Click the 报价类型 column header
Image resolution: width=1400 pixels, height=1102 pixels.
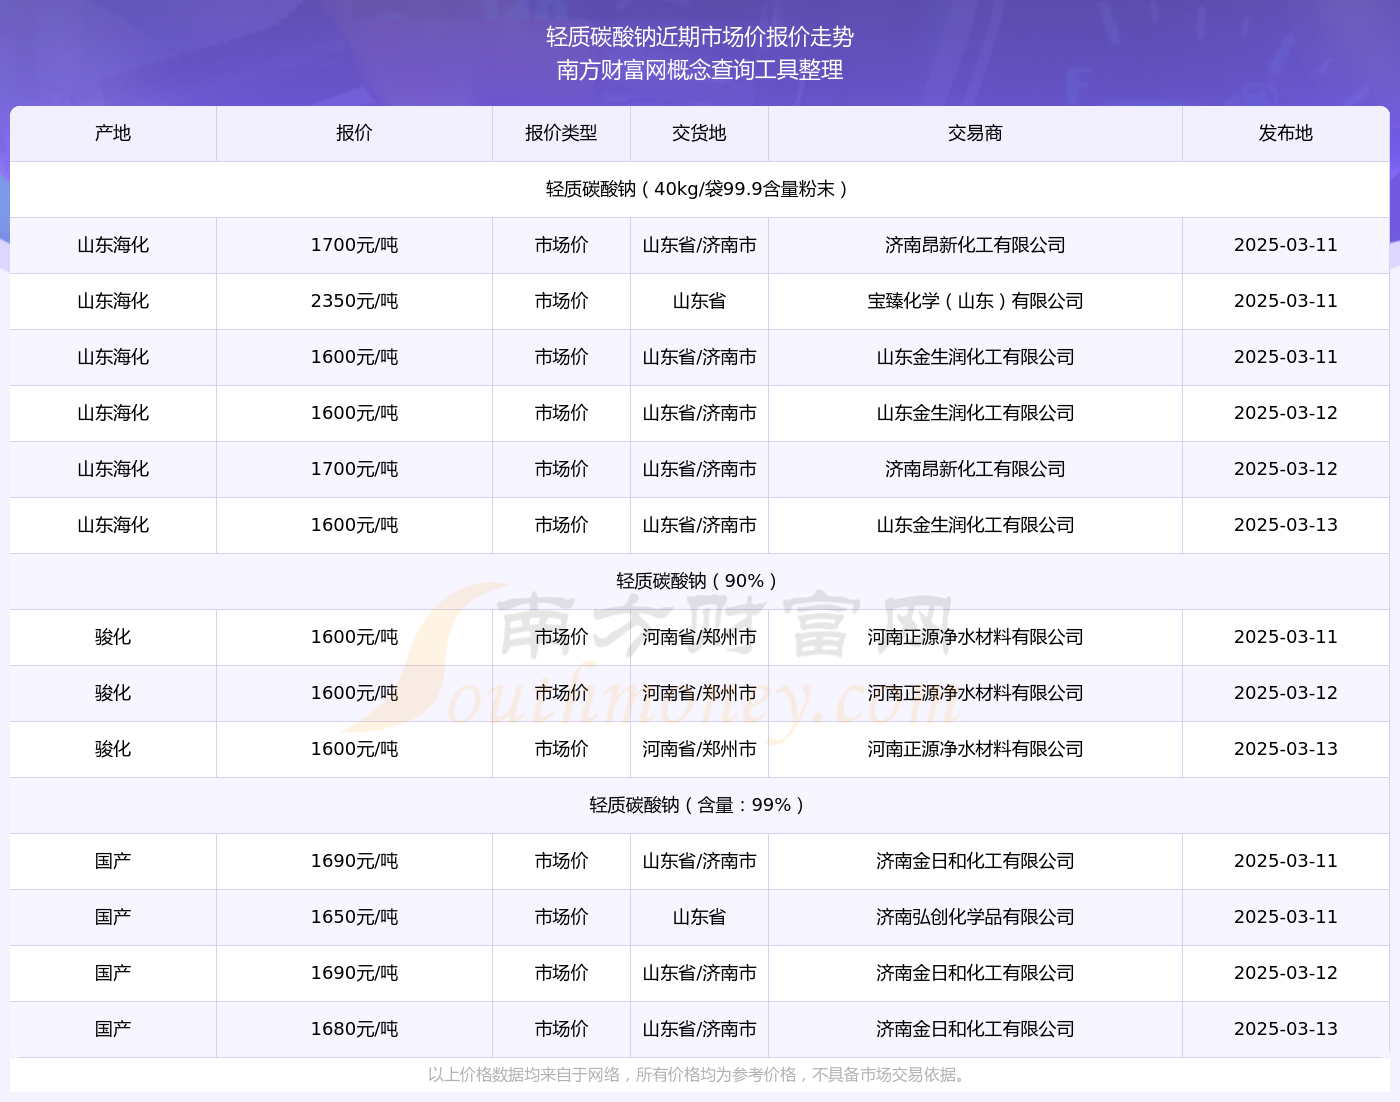pyautogui.click(x=561, y=133)
